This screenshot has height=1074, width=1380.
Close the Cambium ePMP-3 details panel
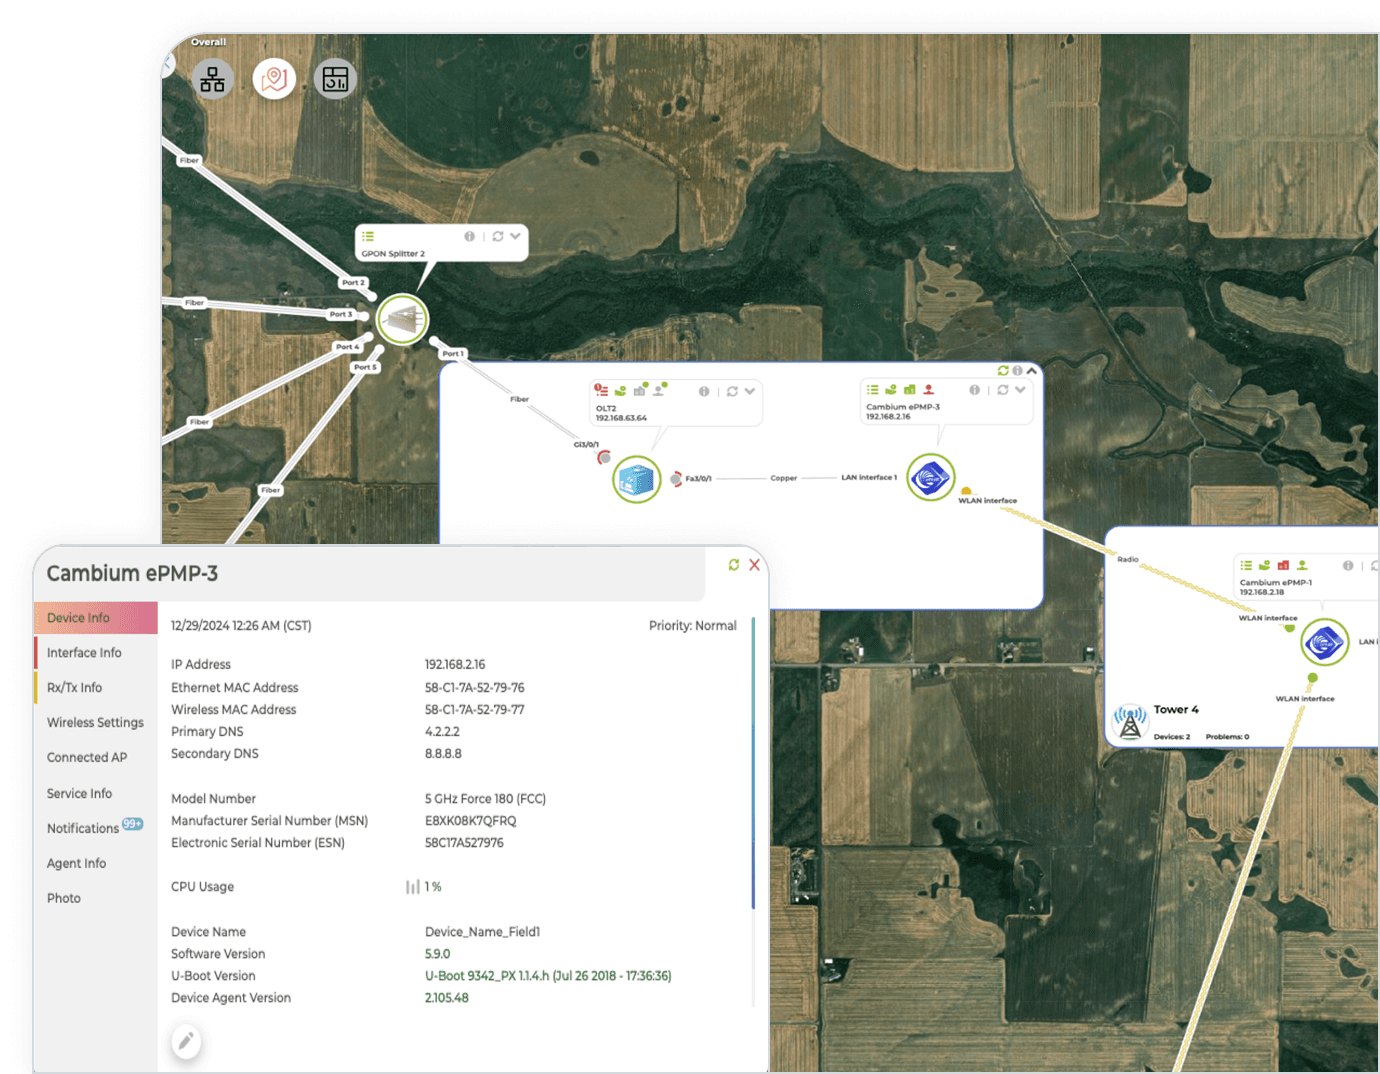[x=755, y=565]
